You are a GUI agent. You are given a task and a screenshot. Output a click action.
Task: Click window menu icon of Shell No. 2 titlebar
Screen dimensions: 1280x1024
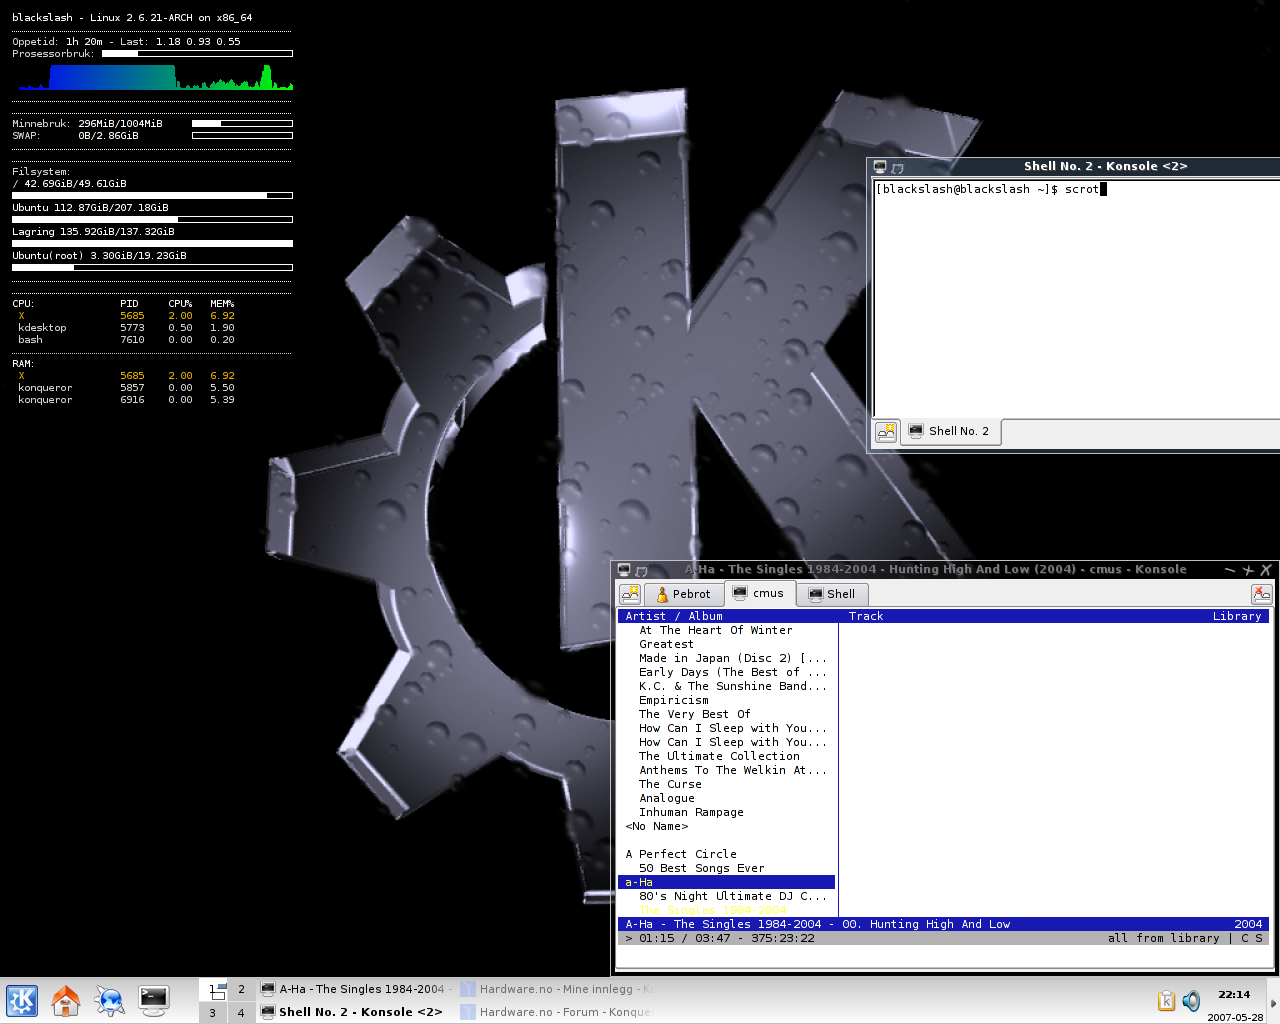880,167
